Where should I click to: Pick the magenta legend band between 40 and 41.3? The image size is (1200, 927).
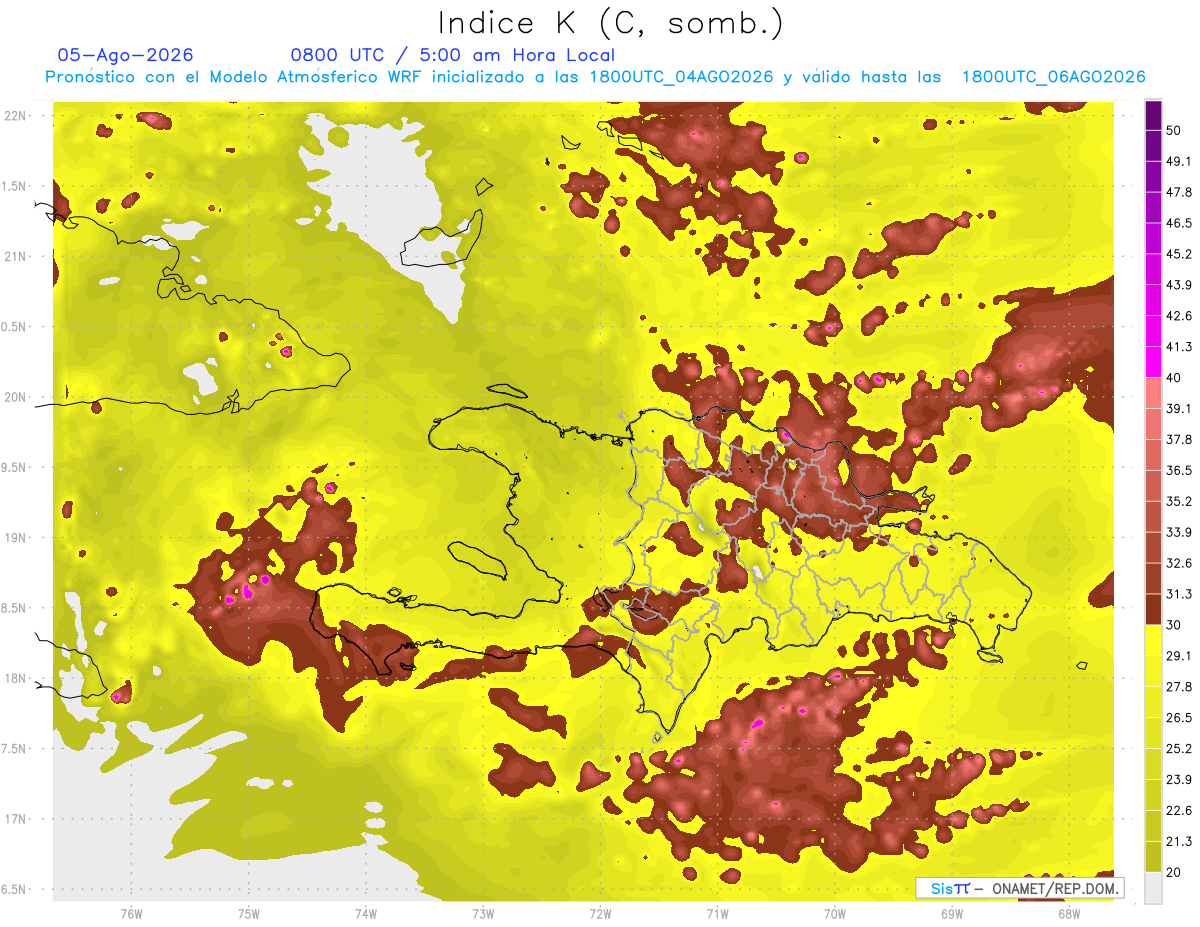(x=1154, y=362)
